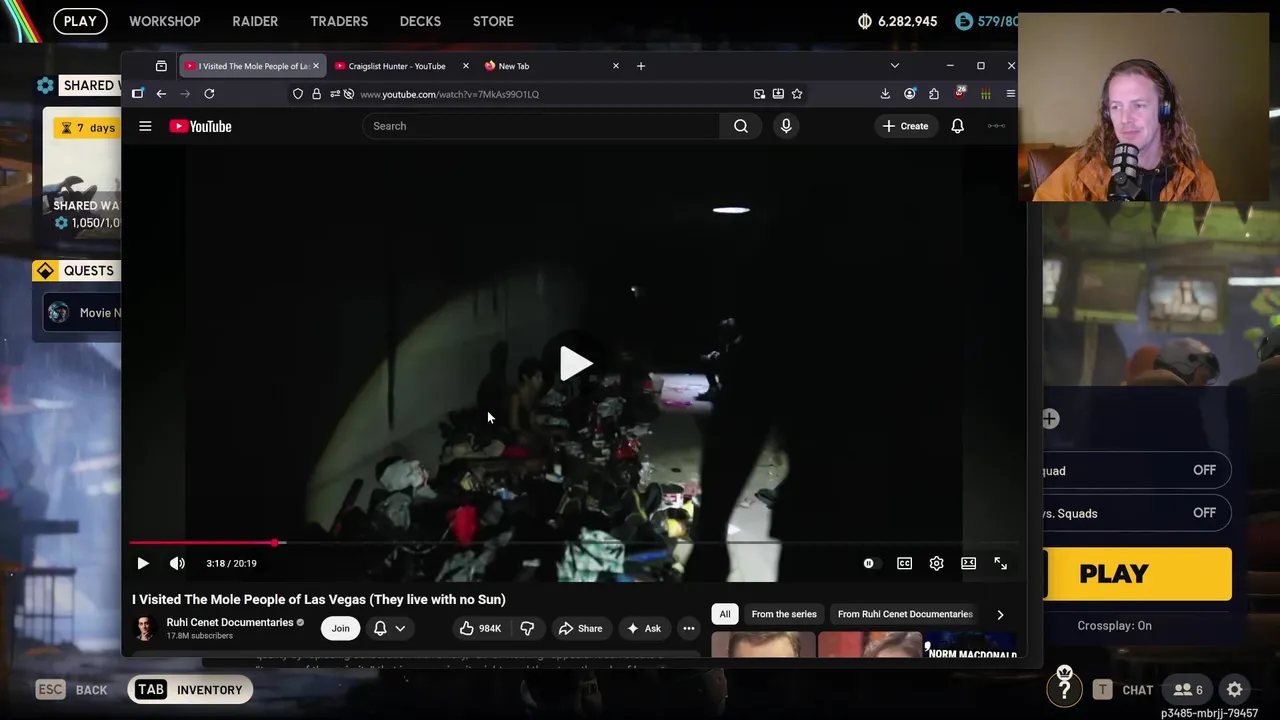Open the browser downloads arrow
Image resolution: width=1280 pixels, height=720 pixels.
(x=885, y=94)
